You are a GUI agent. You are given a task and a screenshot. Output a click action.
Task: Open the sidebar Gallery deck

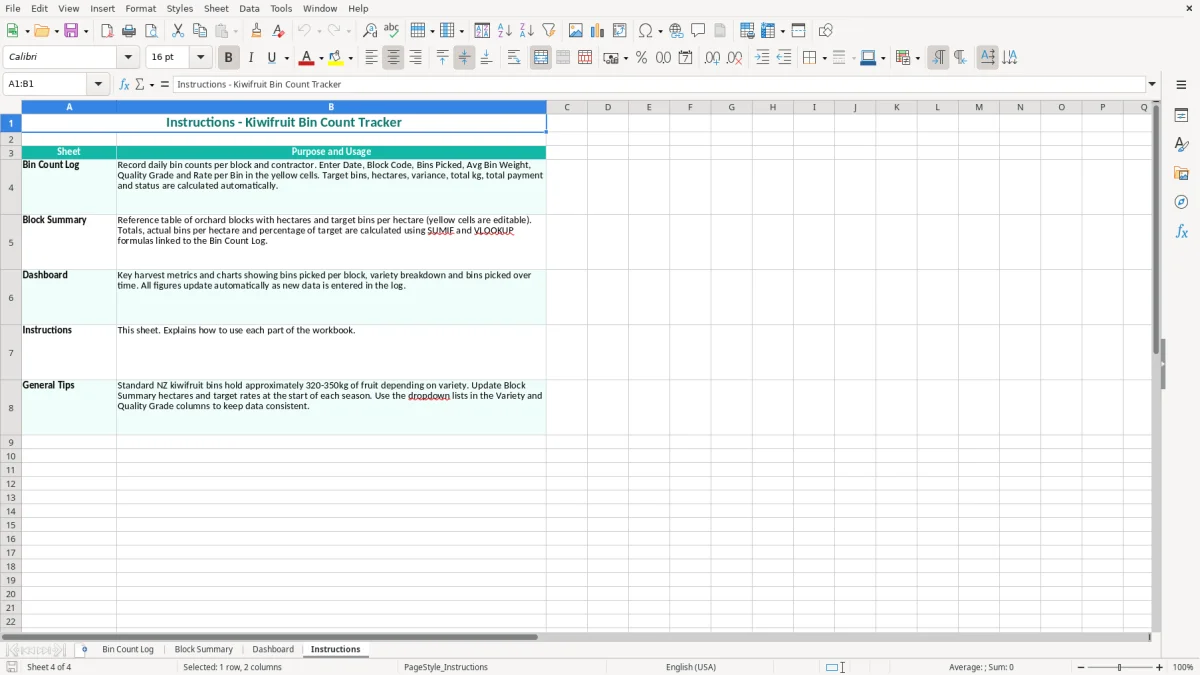click(1181, 174)
